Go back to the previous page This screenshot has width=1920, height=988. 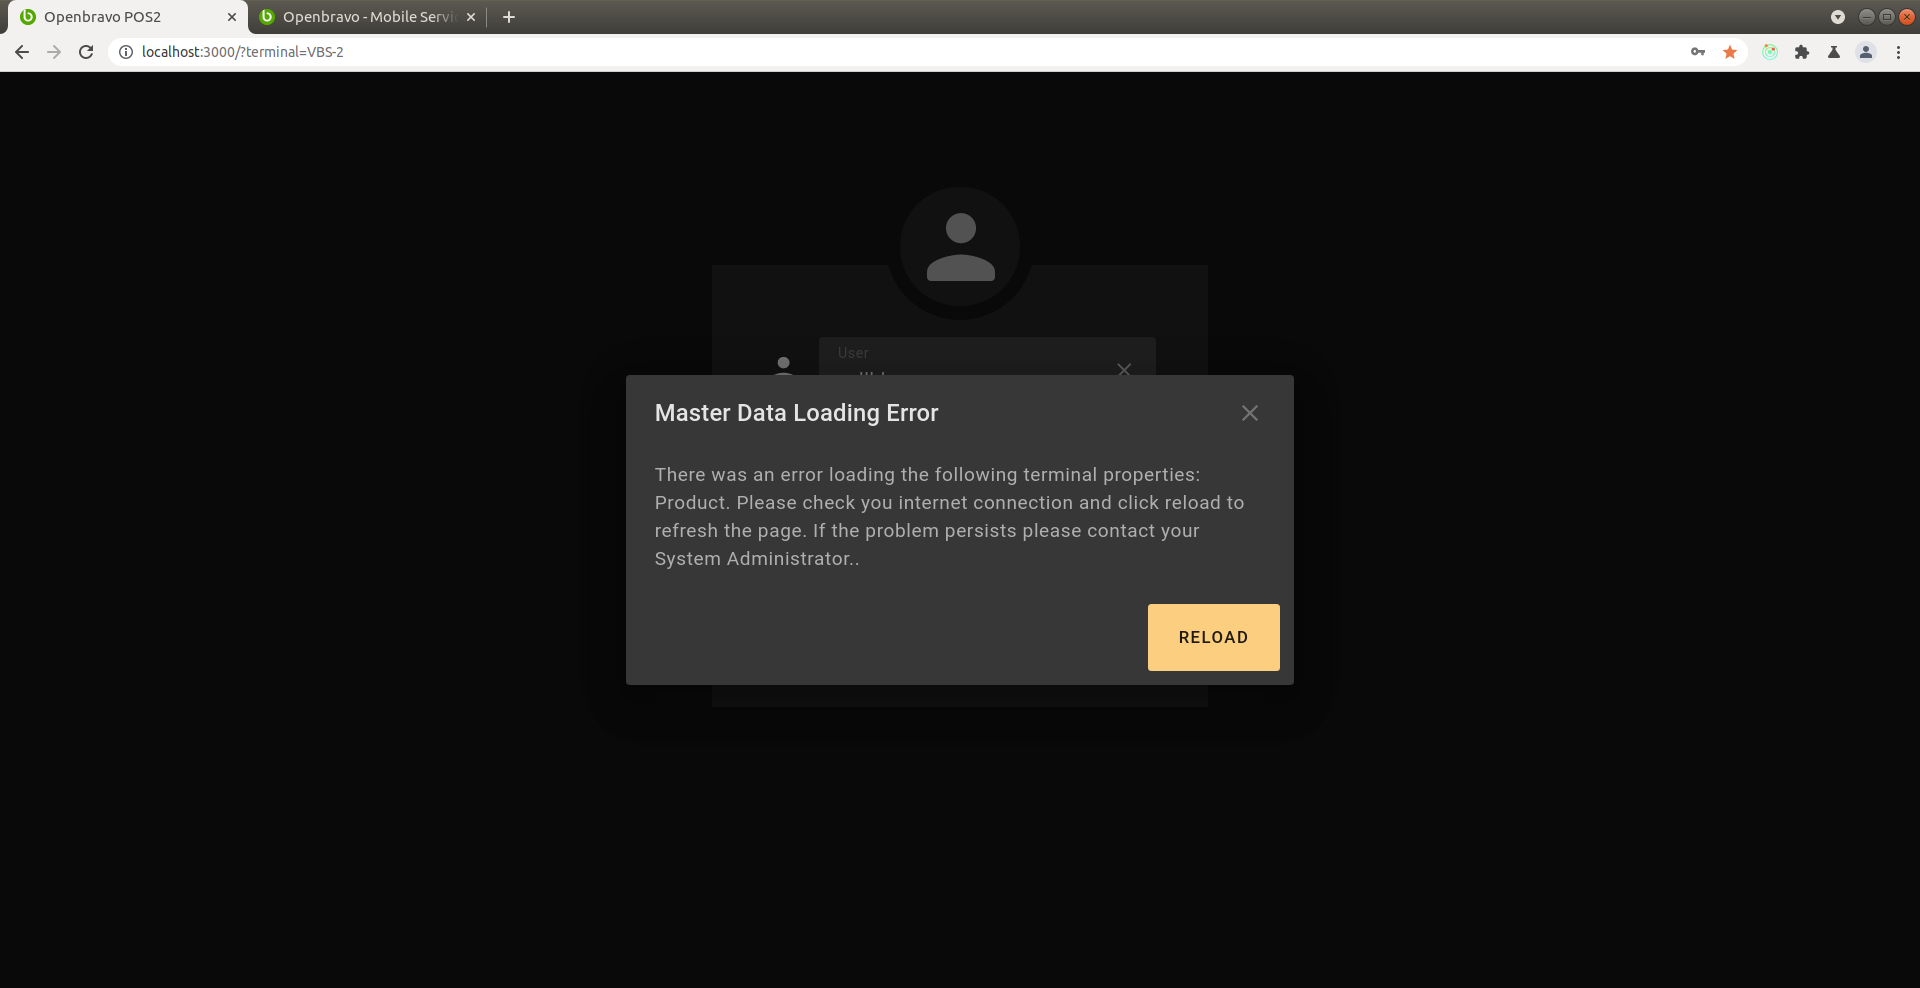tap(22, 52)
